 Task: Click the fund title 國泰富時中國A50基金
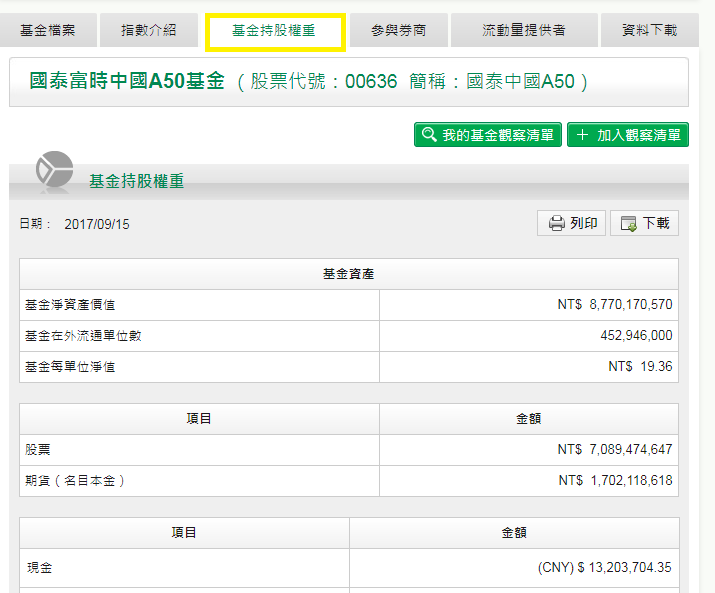(x=127, y=81)
